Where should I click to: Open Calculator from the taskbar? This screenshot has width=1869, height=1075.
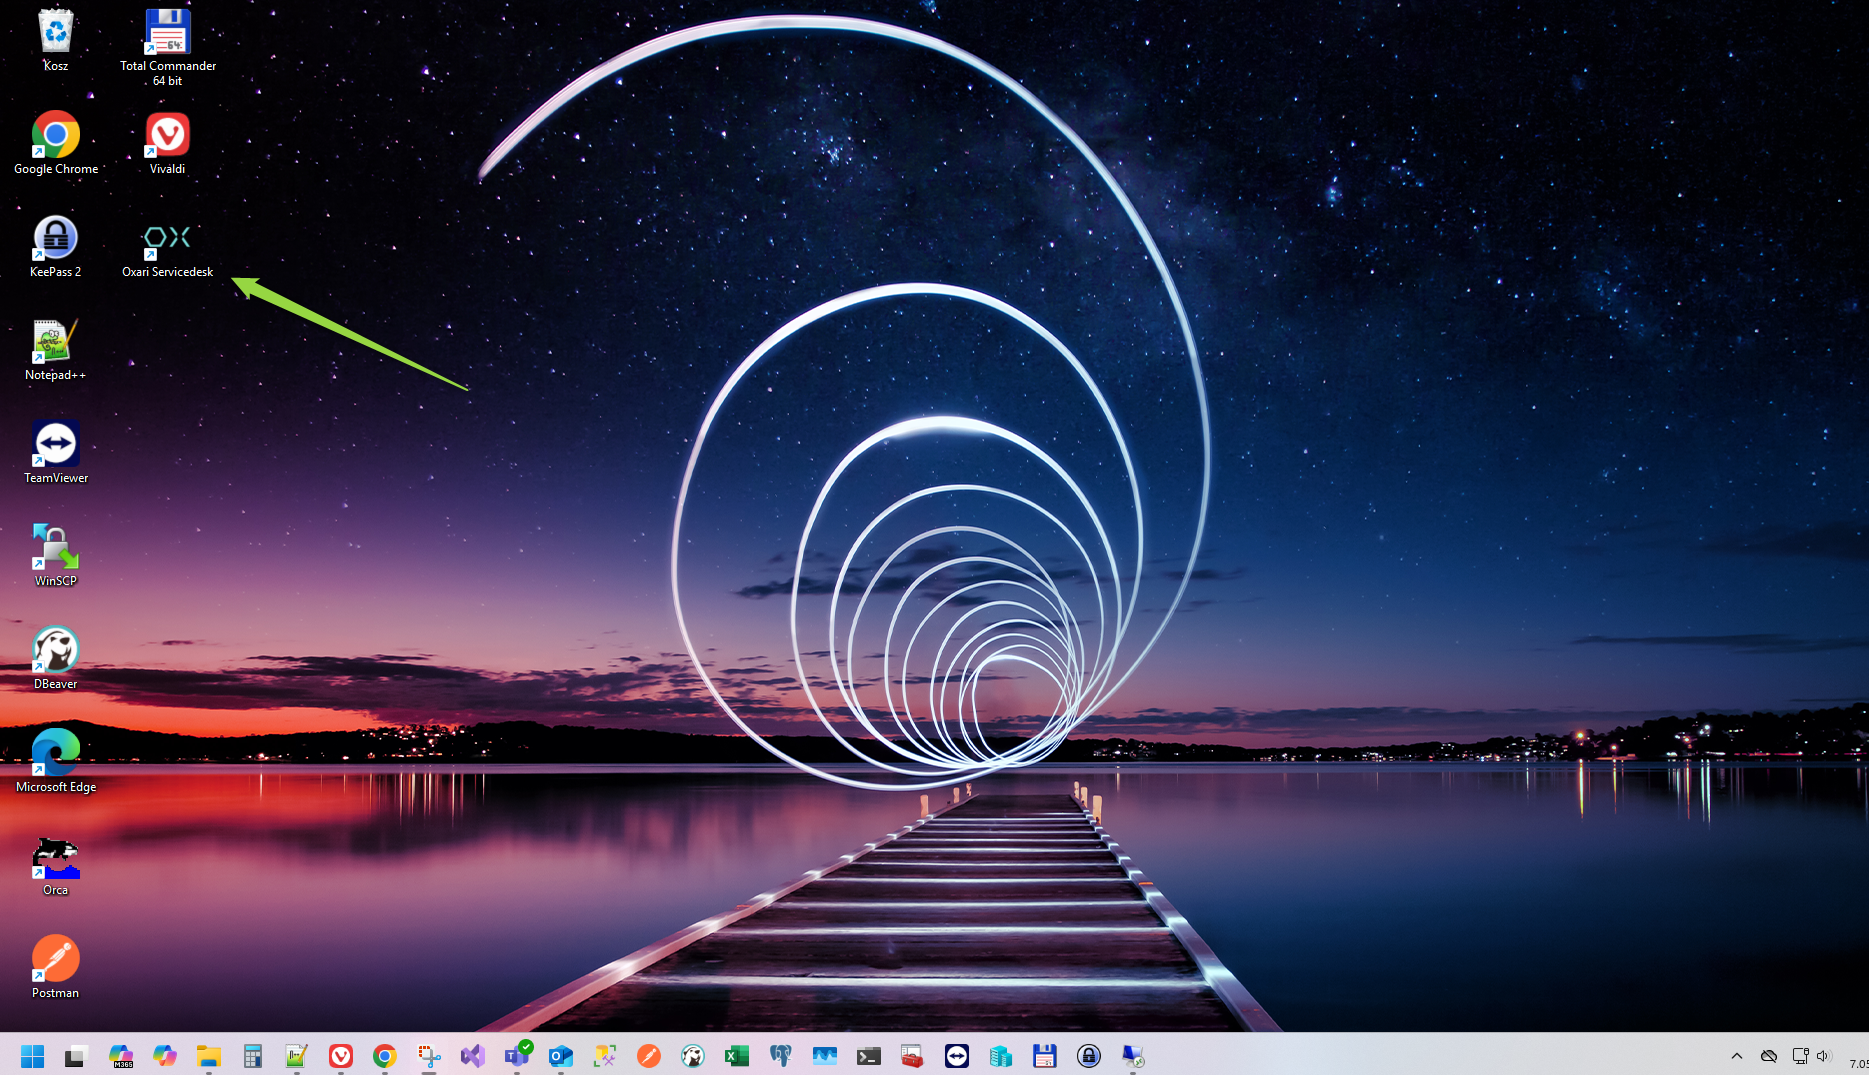(252, 1056)
